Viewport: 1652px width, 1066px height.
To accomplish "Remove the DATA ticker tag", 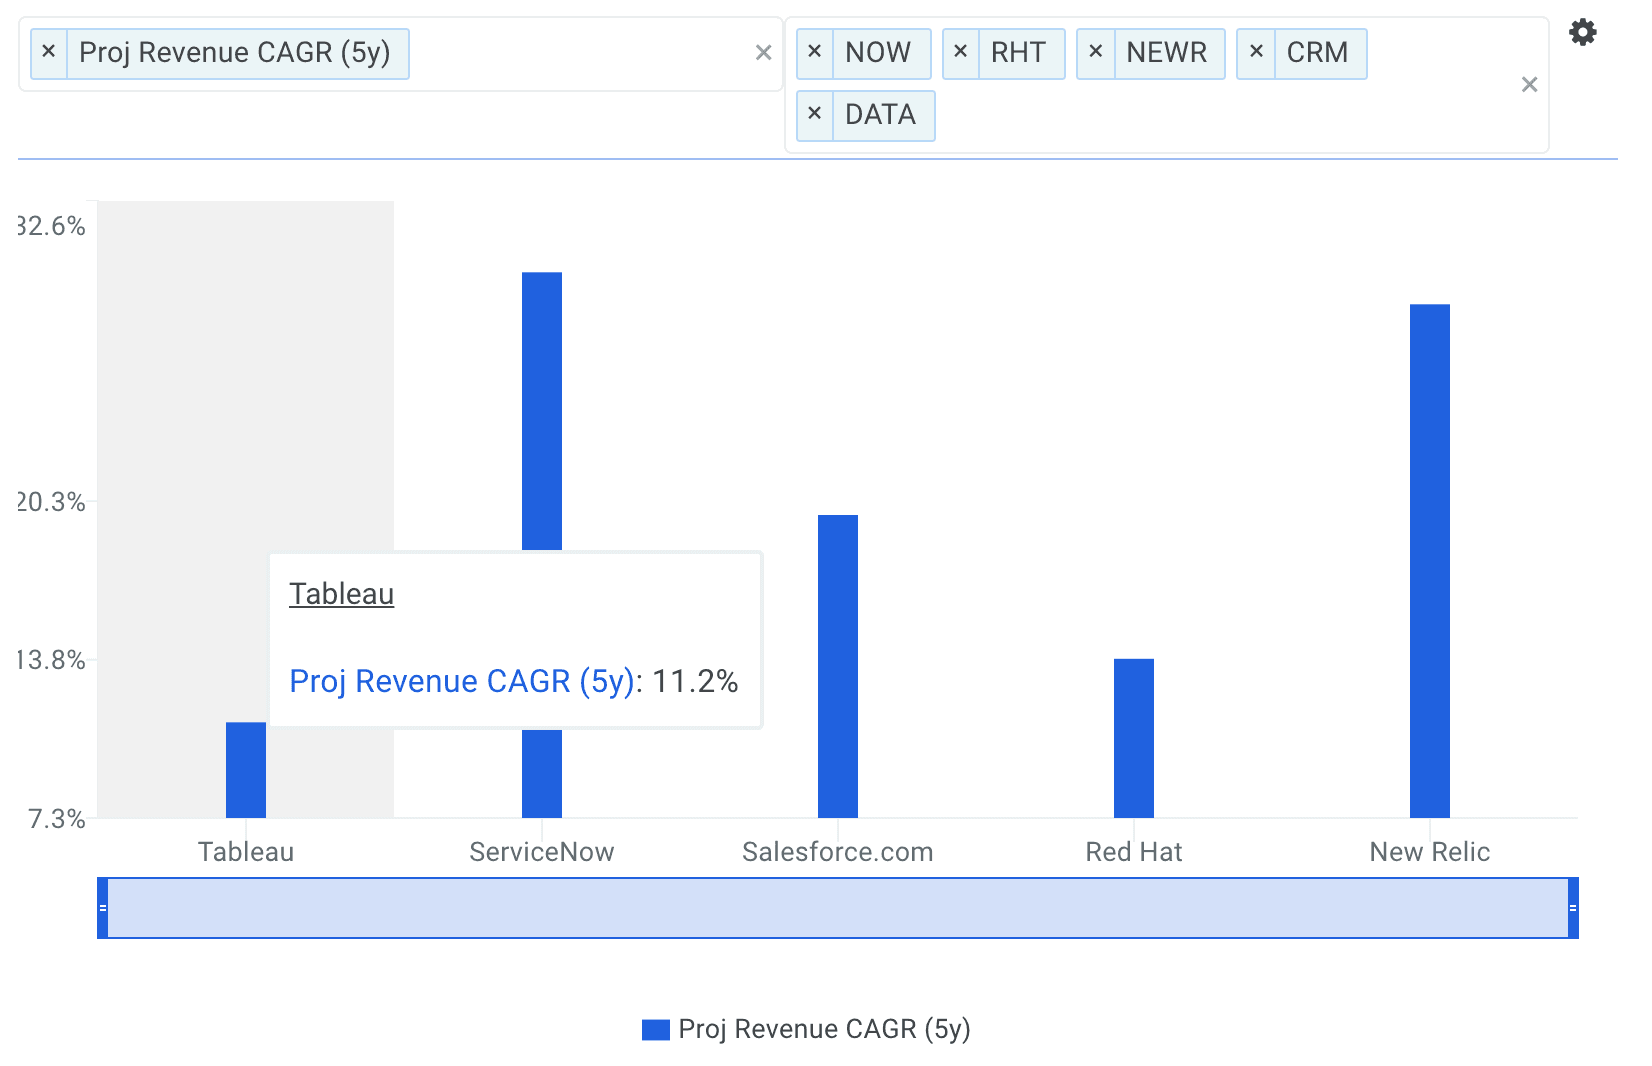I will point(814,115).
